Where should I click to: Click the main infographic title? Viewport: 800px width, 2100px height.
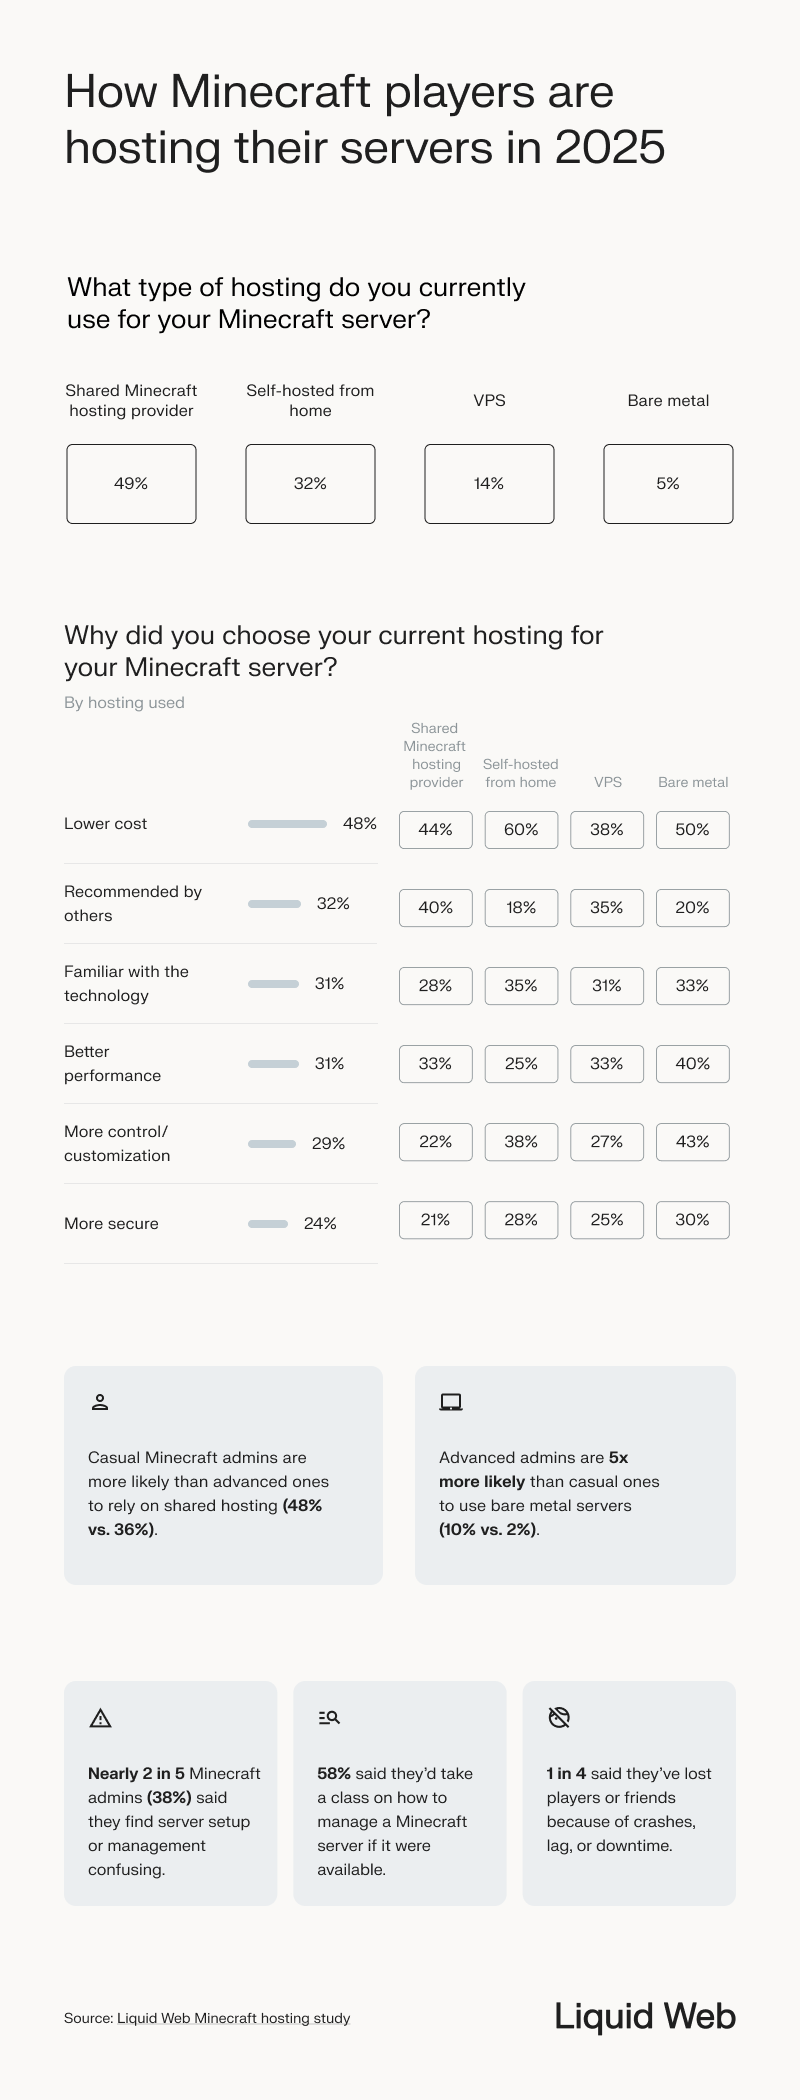364,119
